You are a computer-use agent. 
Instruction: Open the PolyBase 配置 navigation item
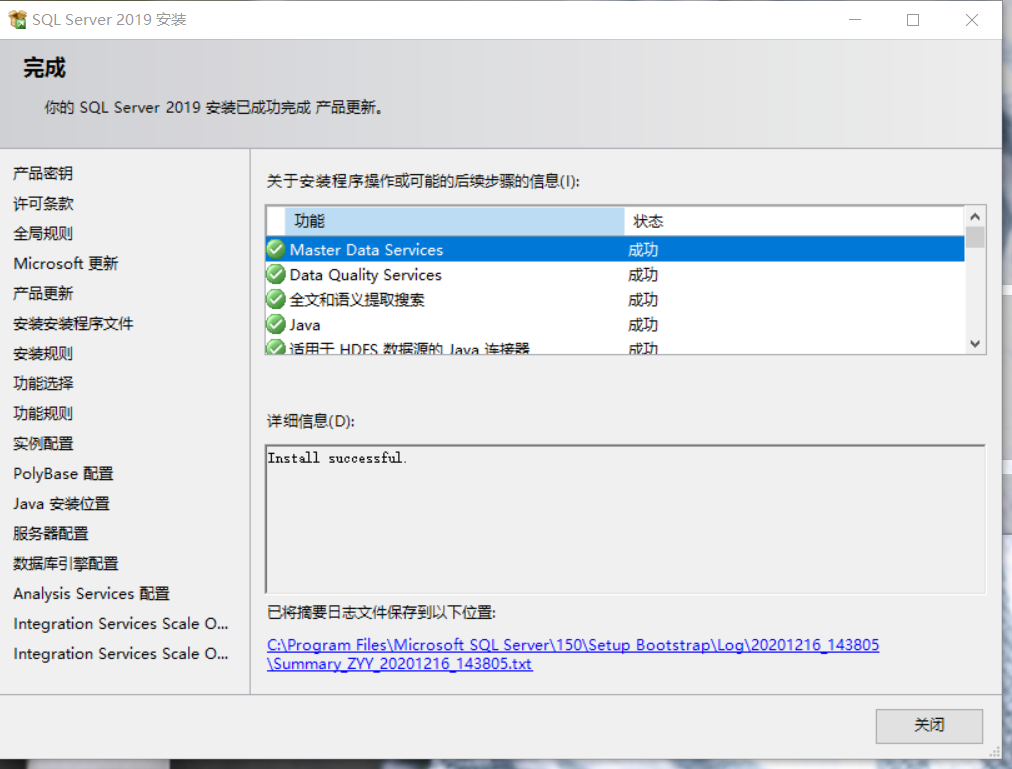[62, 473]
